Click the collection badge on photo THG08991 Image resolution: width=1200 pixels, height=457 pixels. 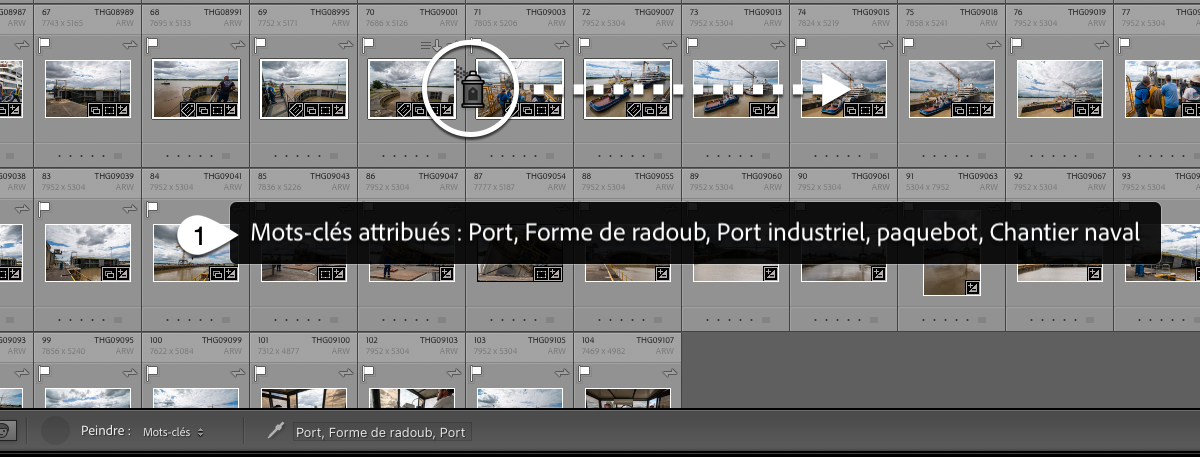(203, 109)
